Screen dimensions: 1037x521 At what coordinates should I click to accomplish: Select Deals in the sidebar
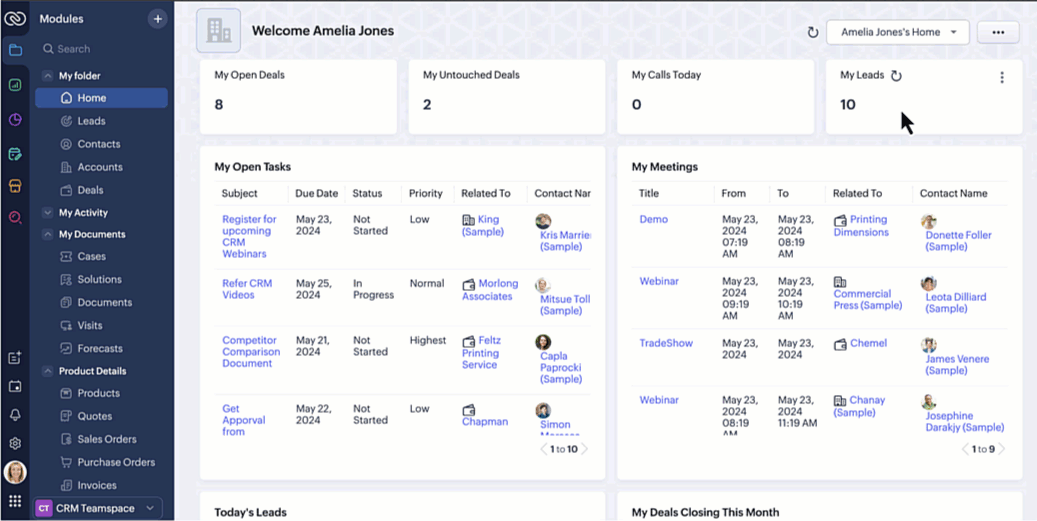[x=90, y=190]
